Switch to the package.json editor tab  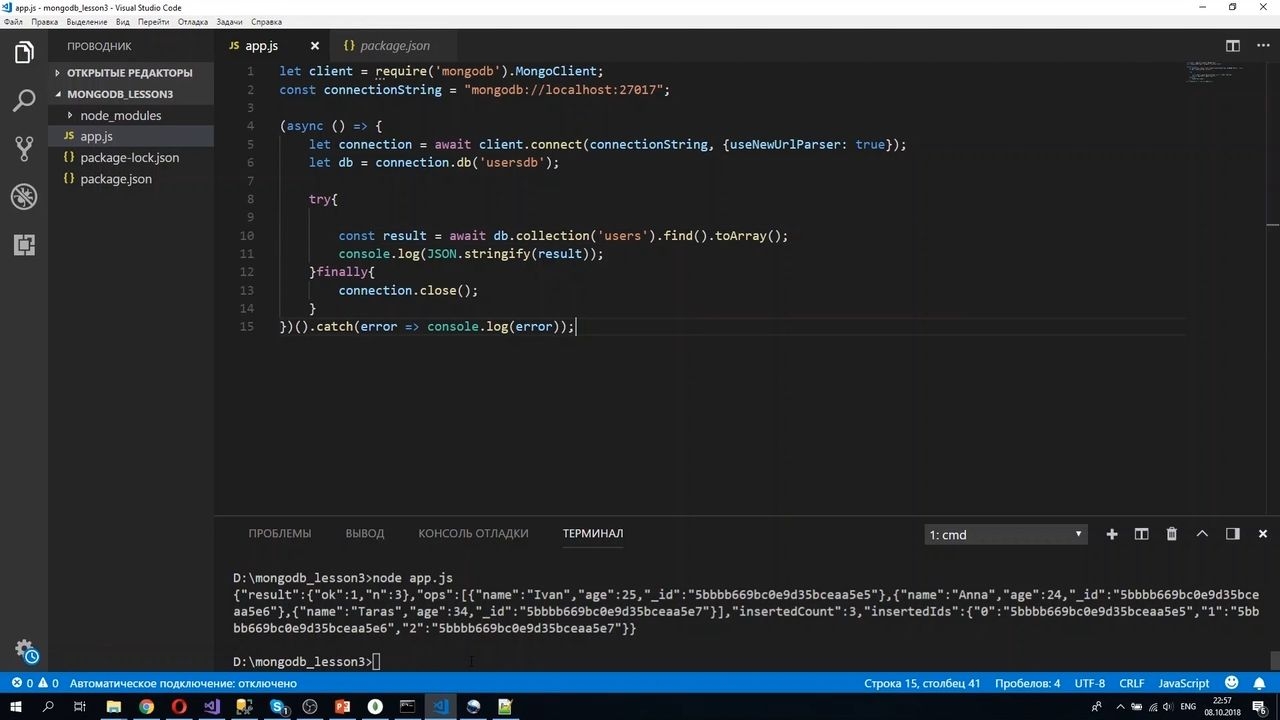click(x=395, y=46)
